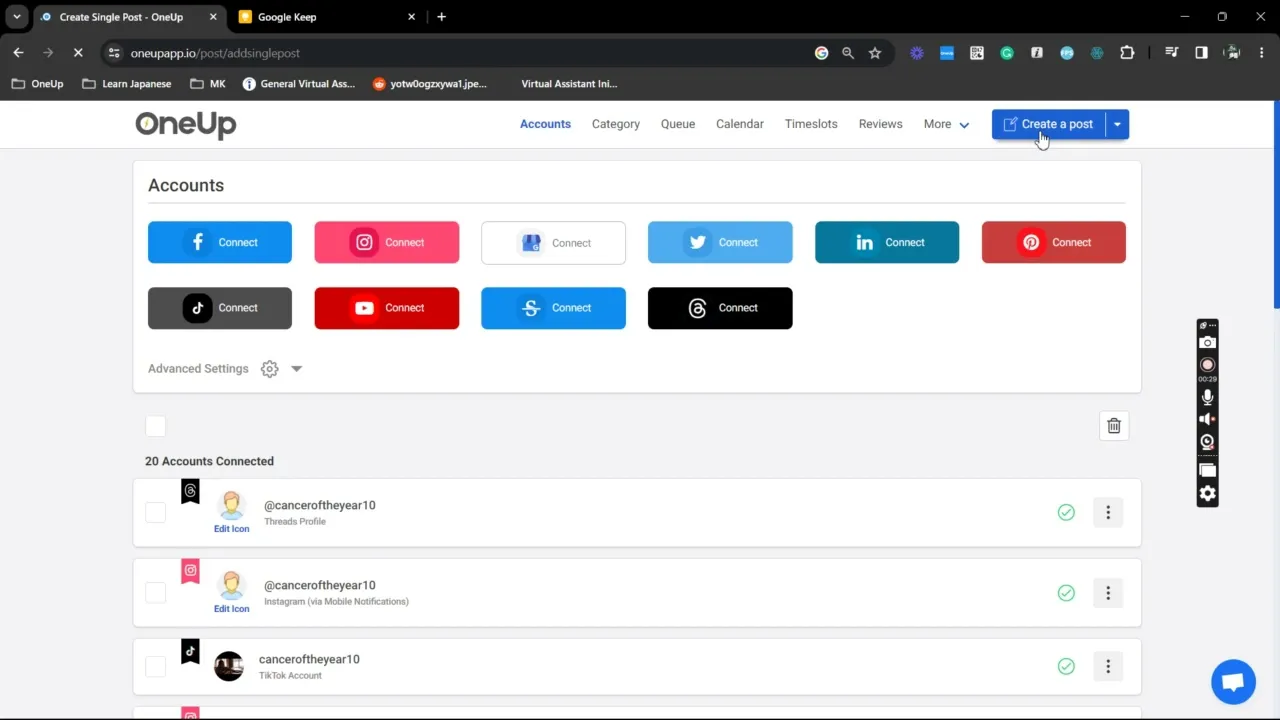Click the Create a post button
The width and height of the screenshot is (1280, 720).
tap(1048, 124)
